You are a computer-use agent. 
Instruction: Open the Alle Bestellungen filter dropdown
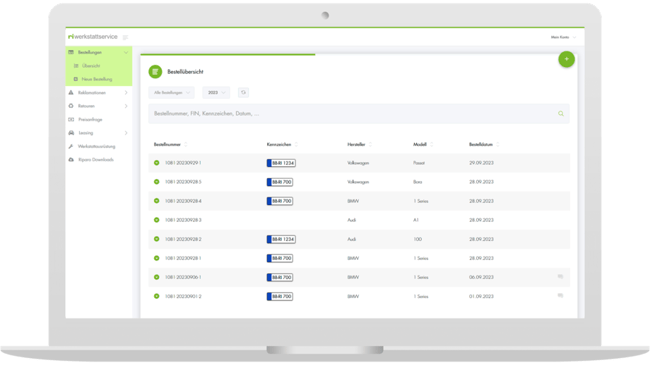pos(171,92)
